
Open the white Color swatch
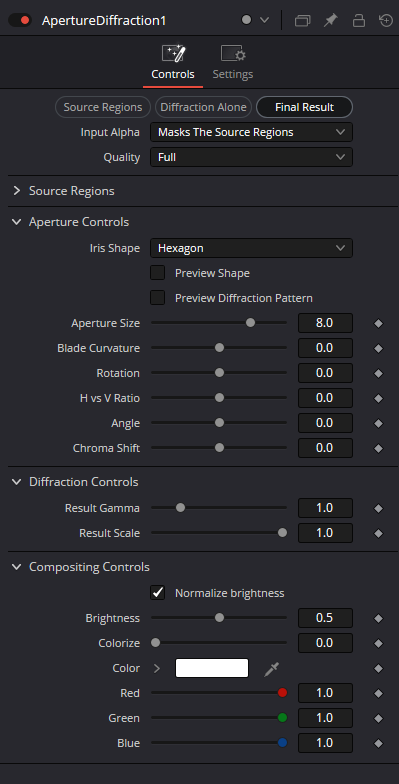tap(212, 668)
